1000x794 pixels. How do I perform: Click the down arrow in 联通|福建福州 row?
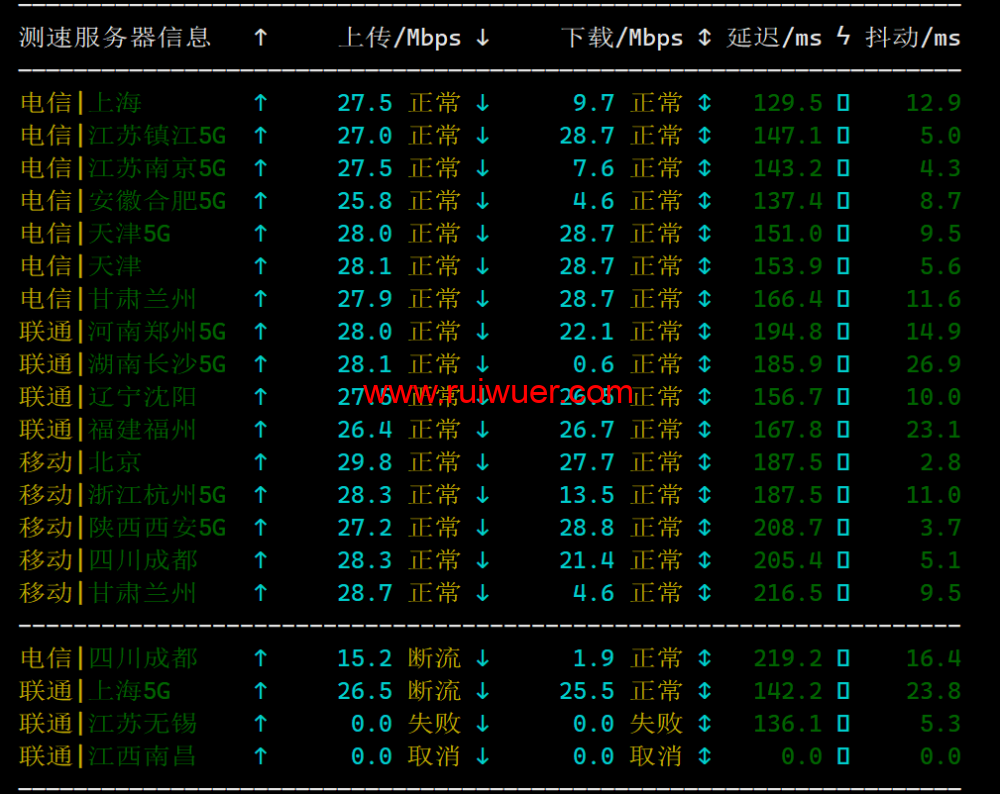tap(483, 430)
